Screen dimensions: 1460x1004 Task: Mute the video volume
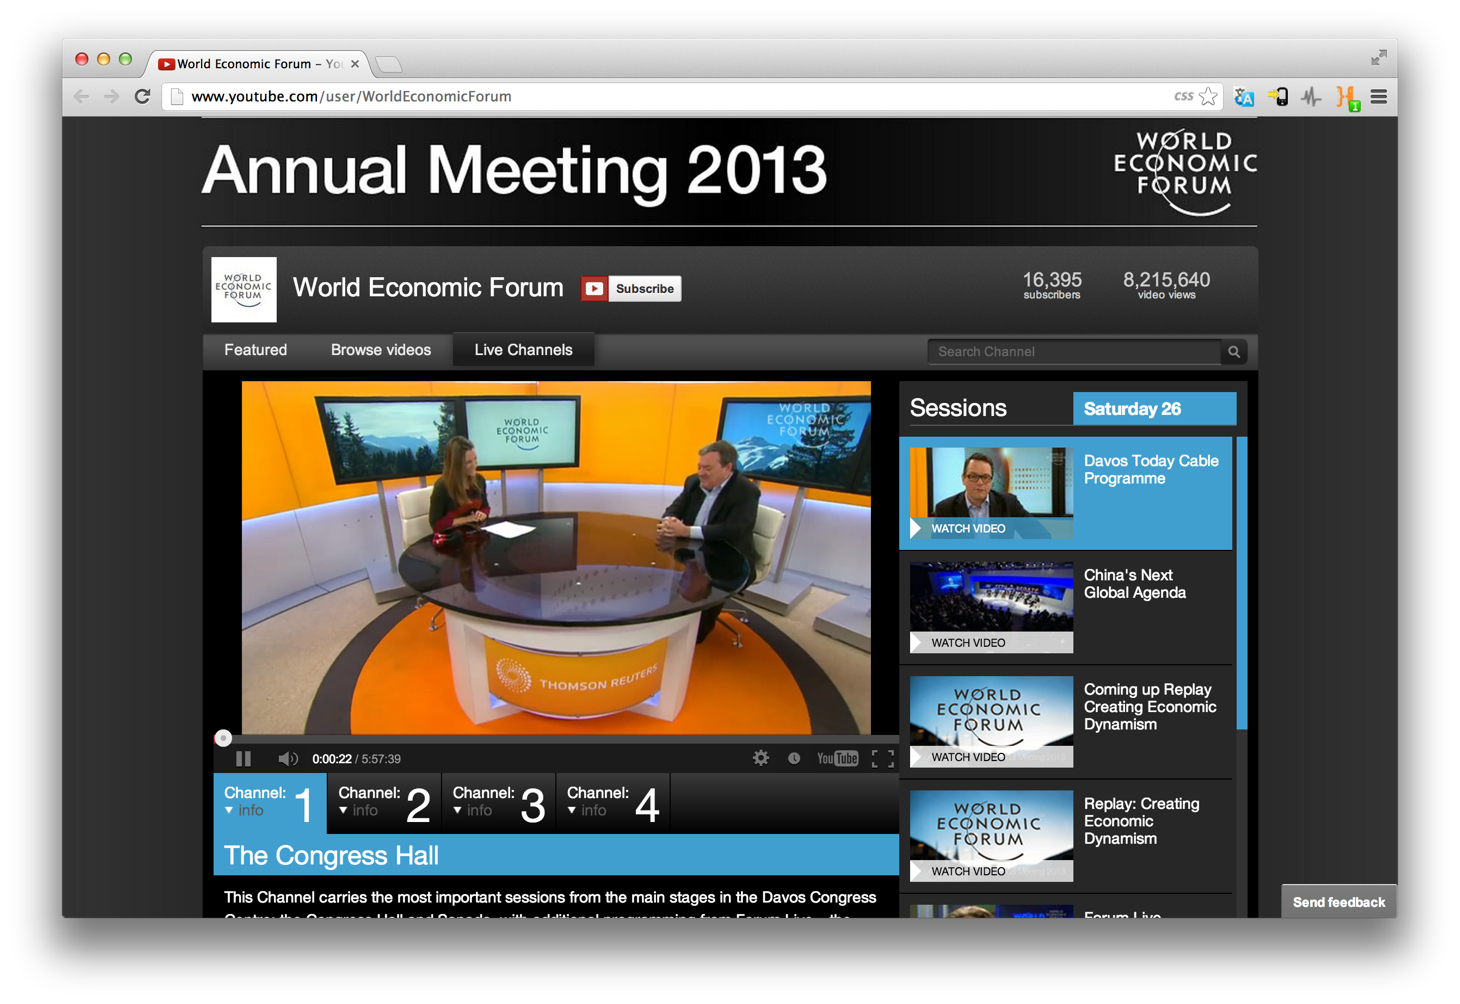(x=288, y=758)
